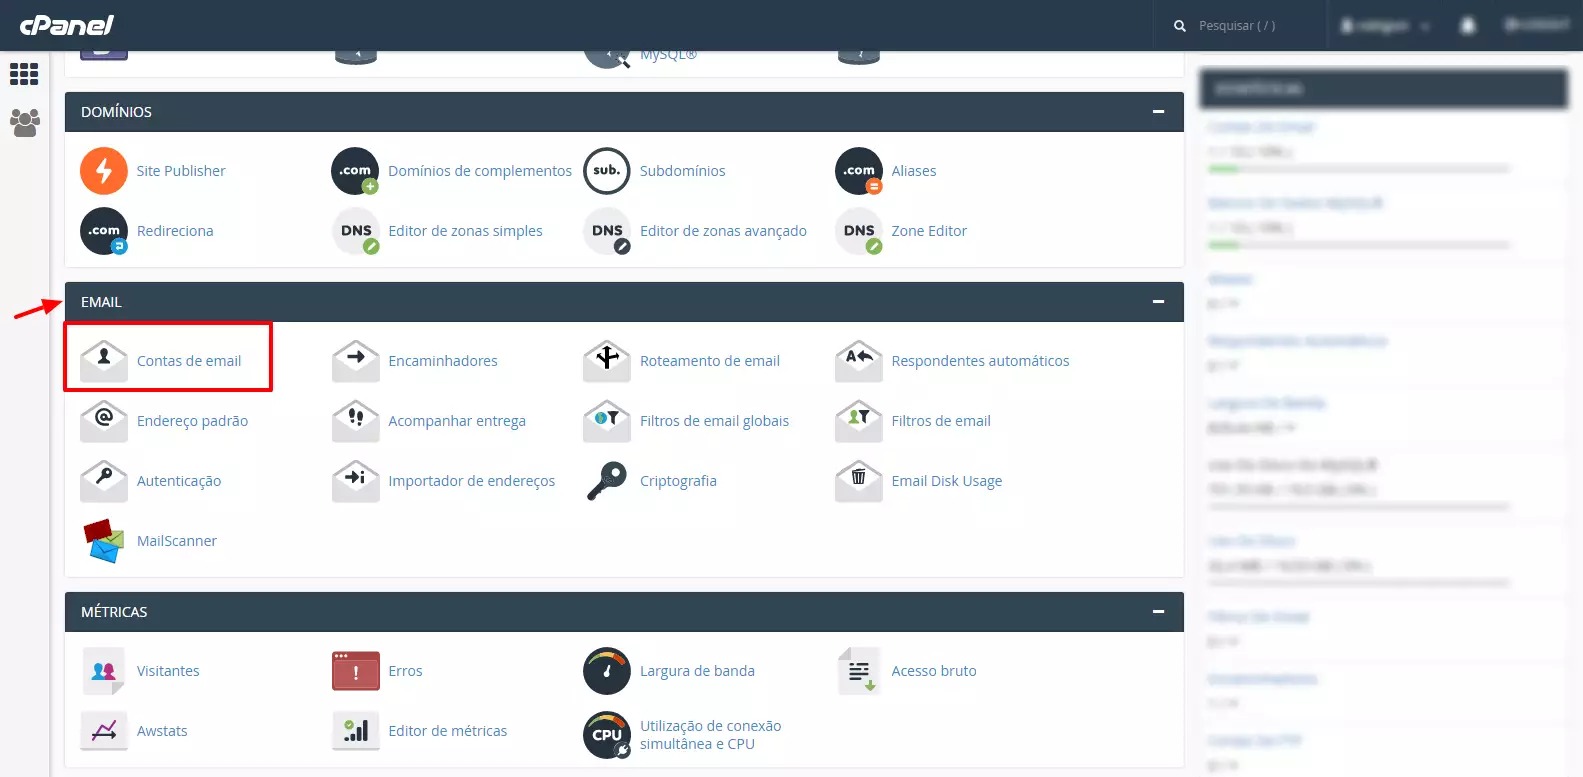Image resolution: width=1583 pixels, height=777 pixels.
Task: Open the Email Disk Usage trash icon
Action: click(x=858, y=481)
